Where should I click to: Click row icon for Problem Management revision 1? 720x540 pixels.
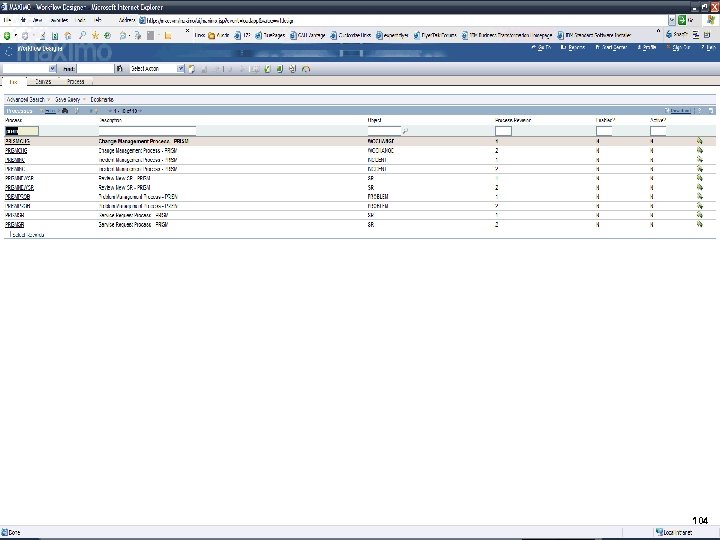[x=699, y=197]
